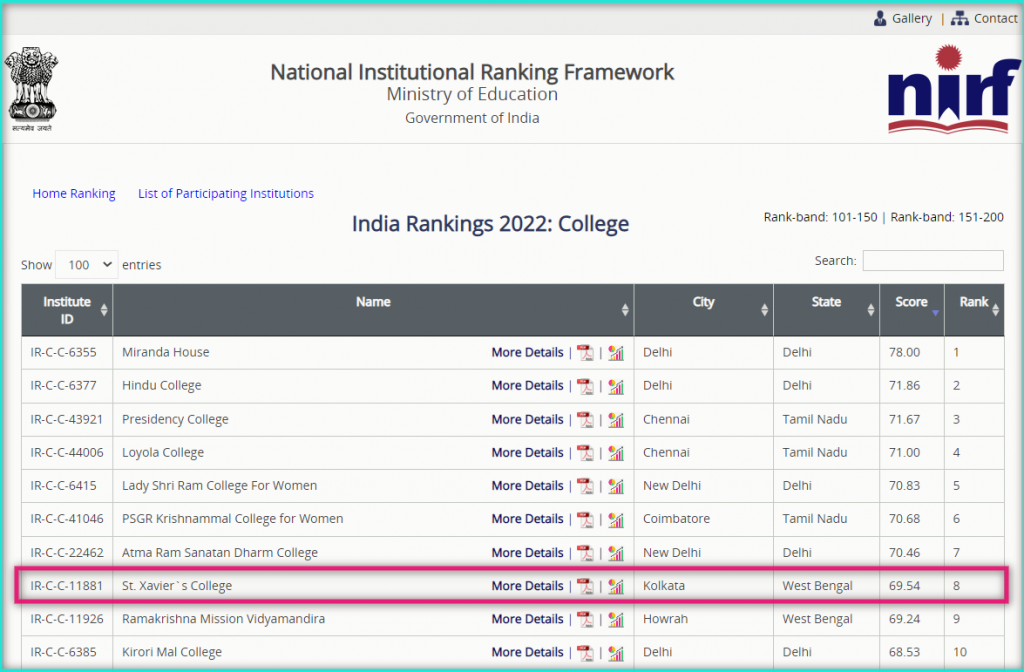Open the graph icon for PSGR Krishnammal College
The image size is (1024, 672).
(616, 519)
